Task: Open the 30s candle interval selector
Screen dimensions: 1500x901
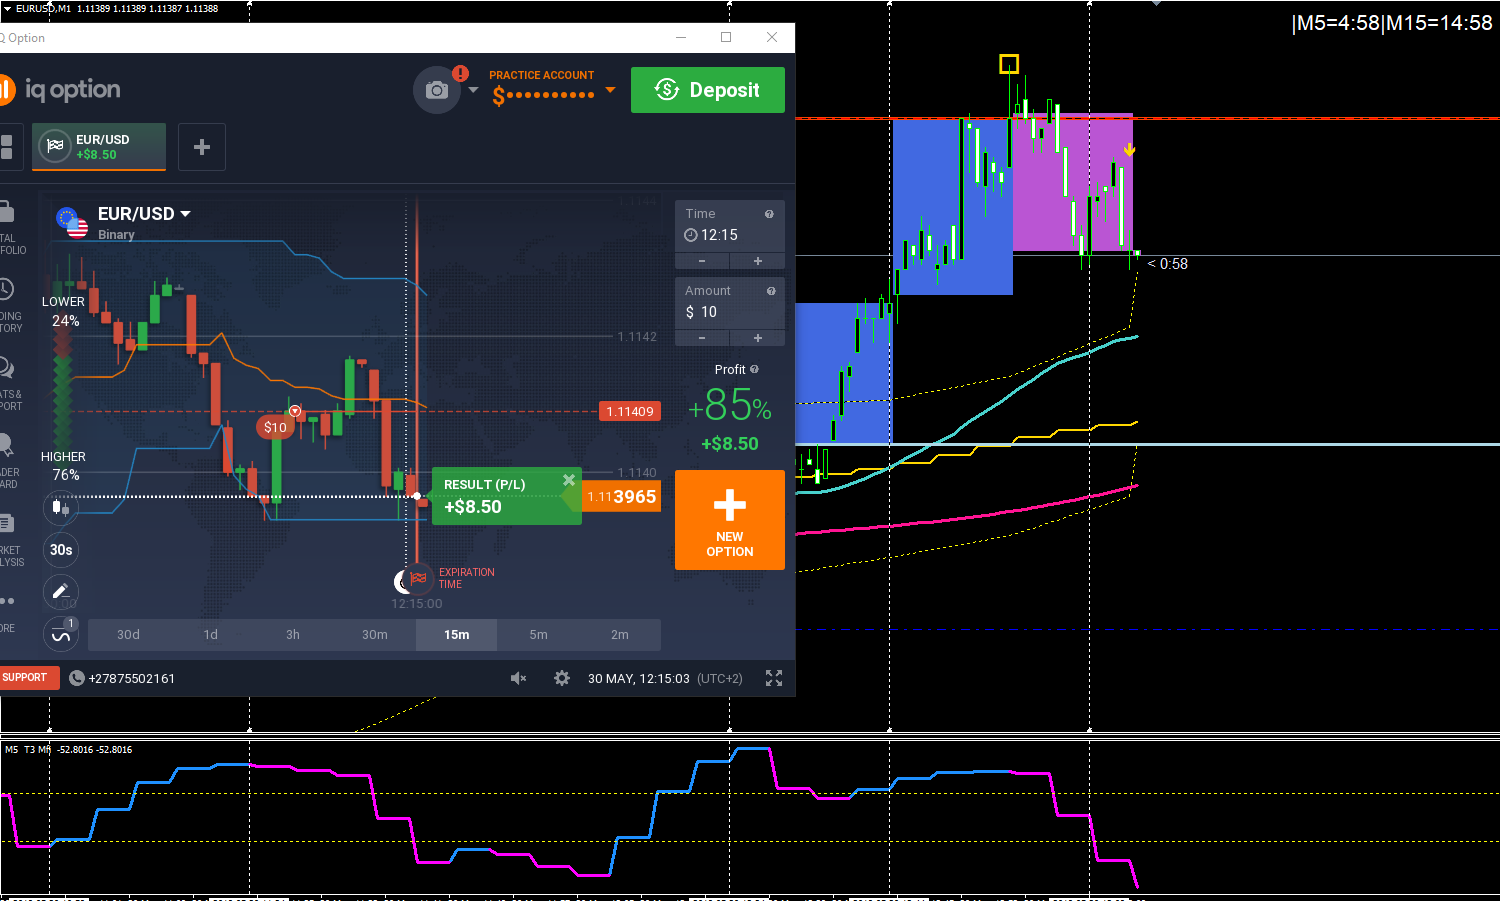Action: tap(61, 549)
